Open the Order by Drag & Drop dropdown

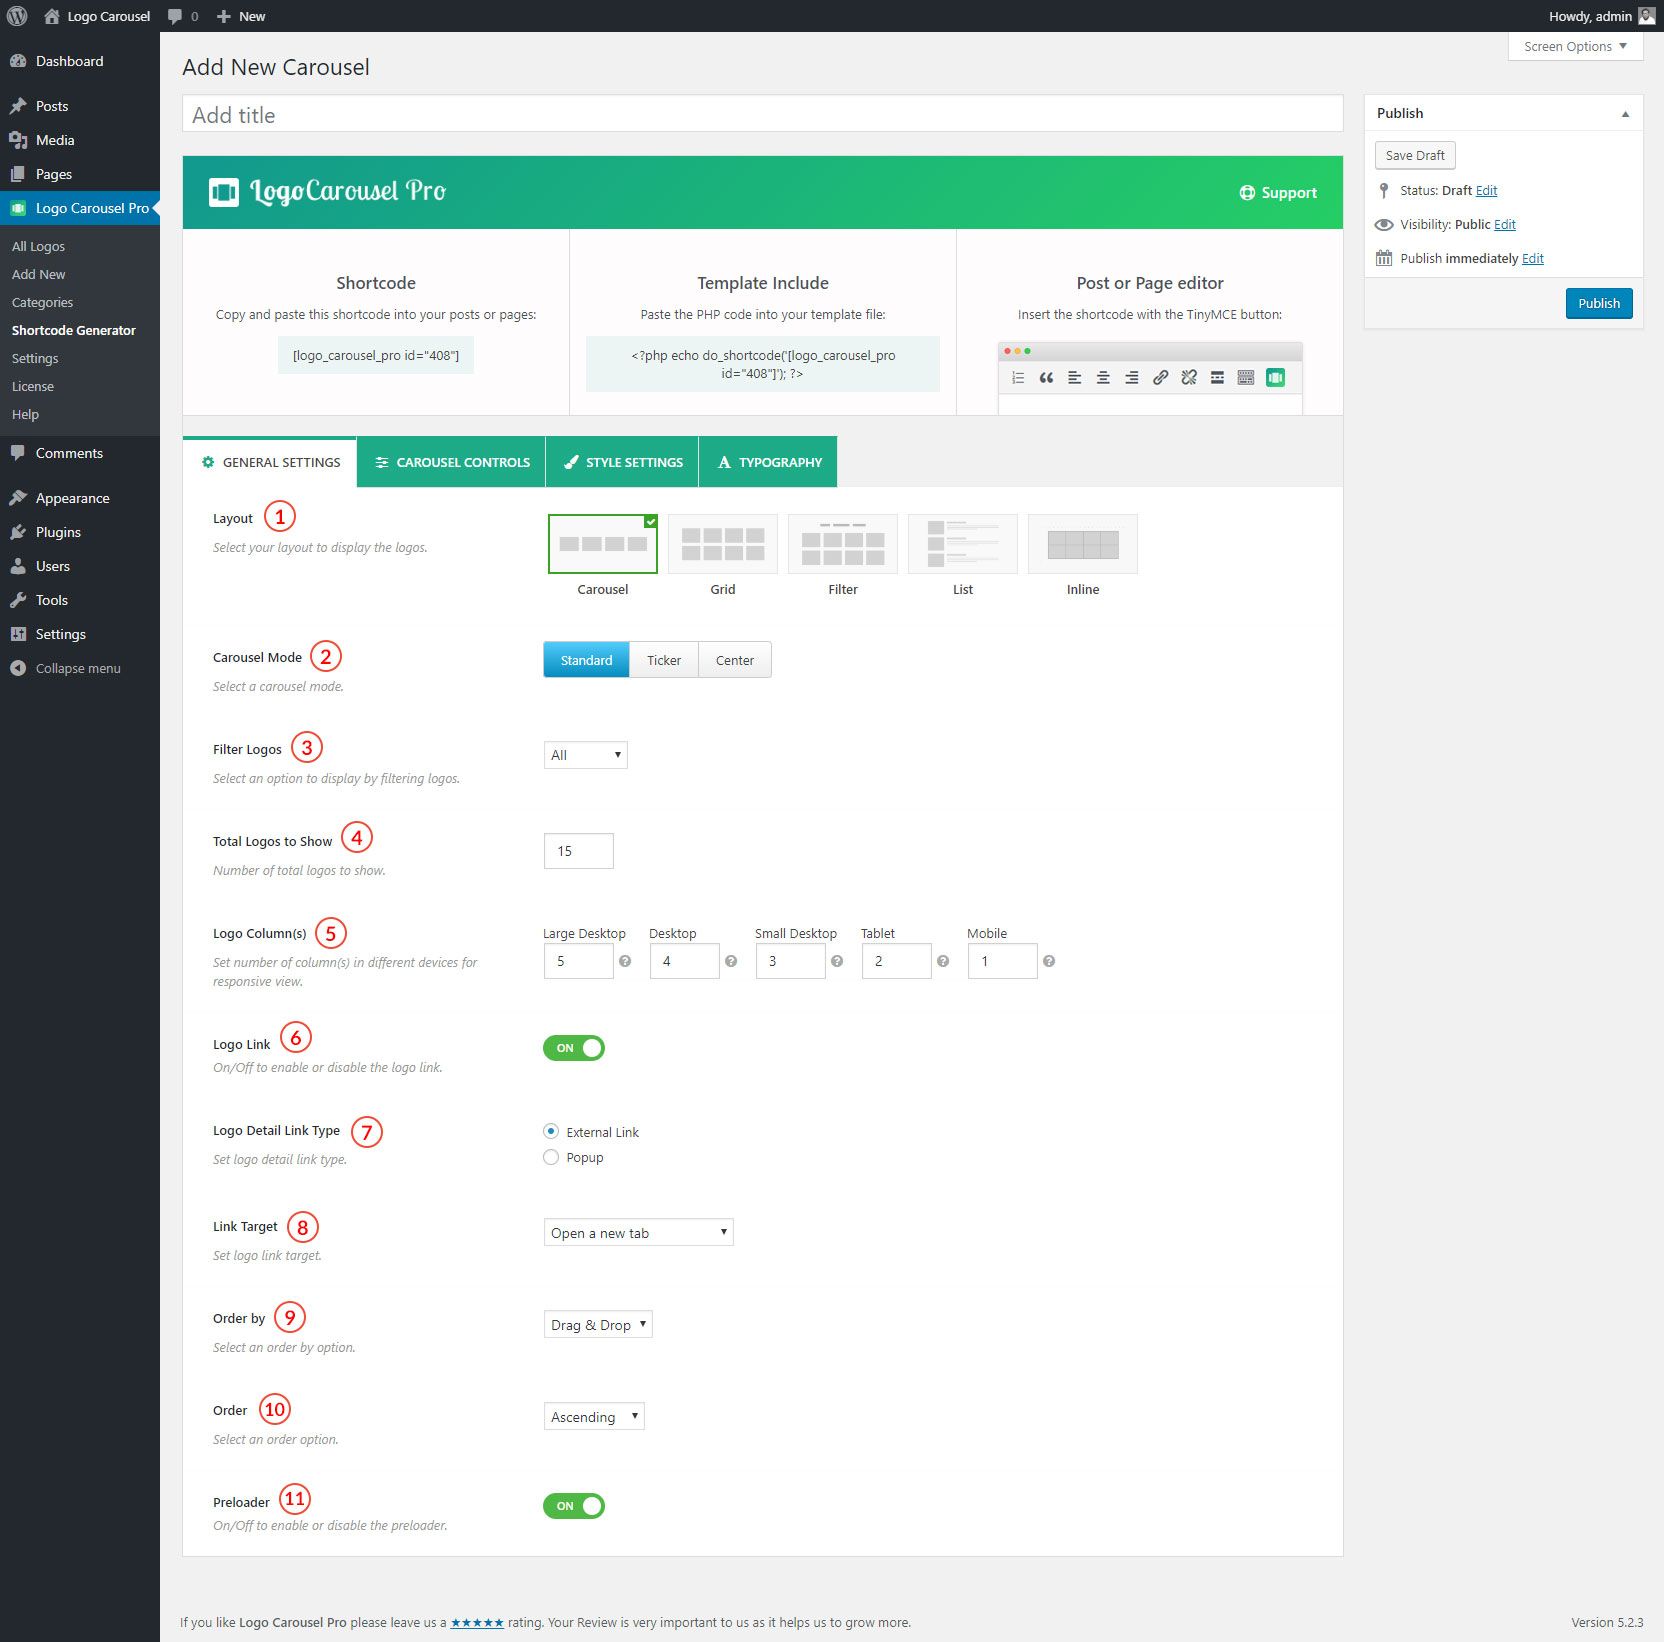click(x=598, y=1325)
